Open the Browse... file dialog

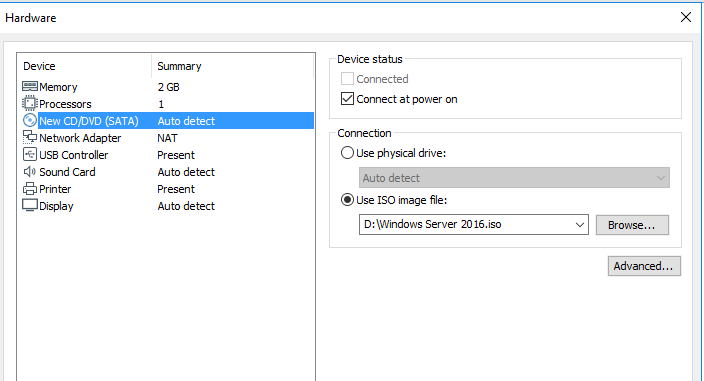[632, 225]
